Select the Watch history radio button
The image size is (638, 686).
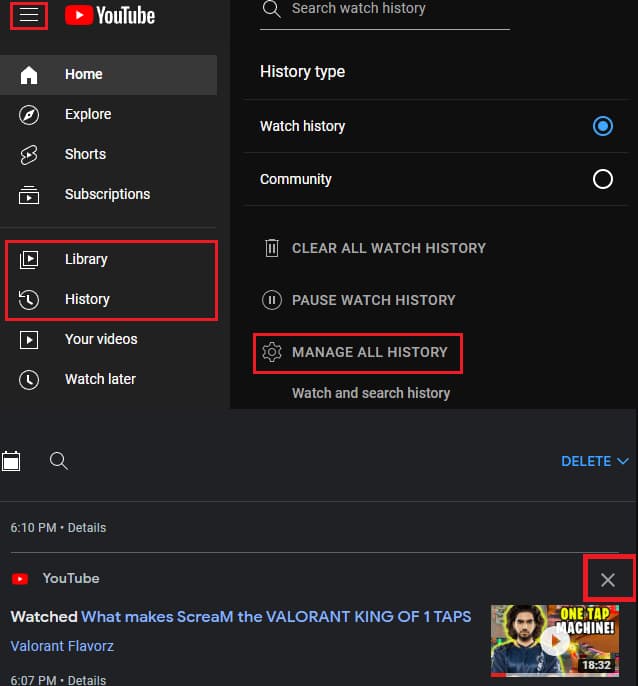click(x=603, y=126)
